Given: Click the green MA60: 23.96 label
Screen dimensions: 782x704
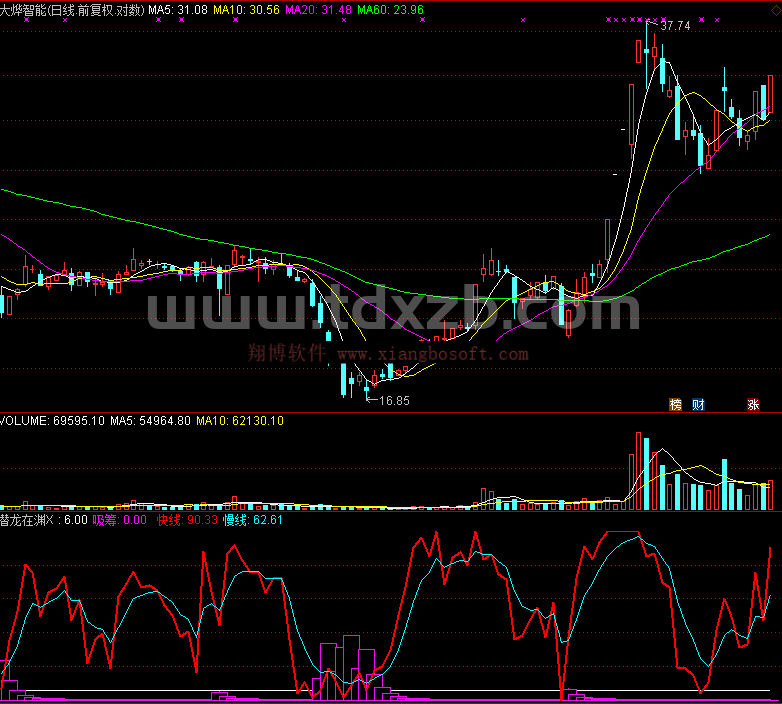Looking at the screenshot, I should point(391,10).
